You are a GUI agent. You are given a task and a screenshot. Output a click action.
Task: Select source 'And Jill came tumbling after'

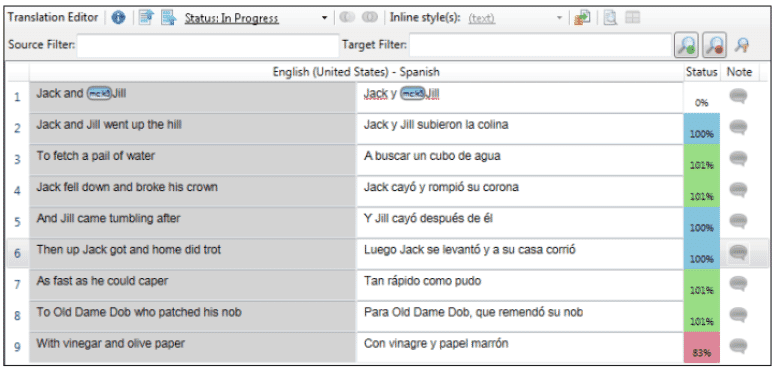[x=108, y=218]
